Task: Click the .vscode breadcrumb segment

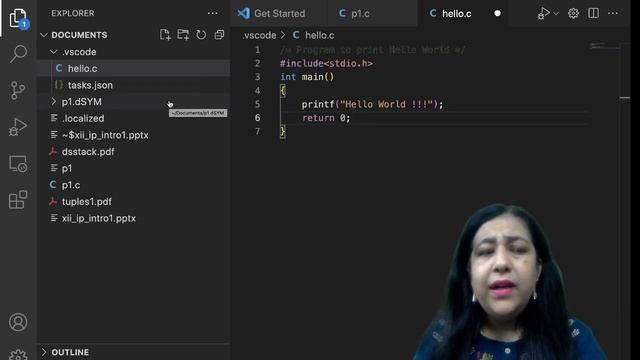Action: [x=259, y=36]
